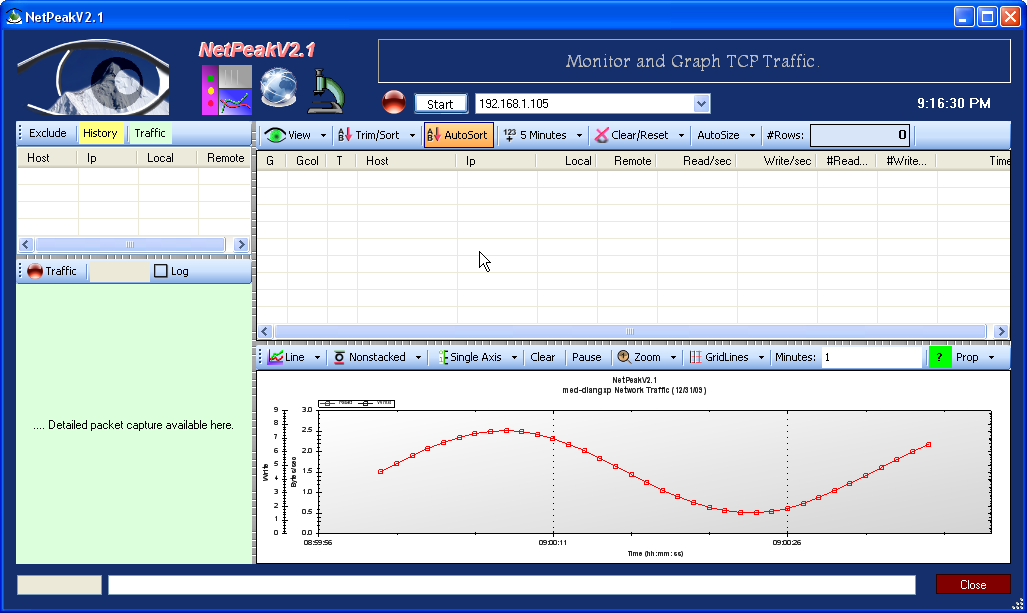Select the Line graph type button
Screen dimensions: 1027x613
click(x=287, y=357)
